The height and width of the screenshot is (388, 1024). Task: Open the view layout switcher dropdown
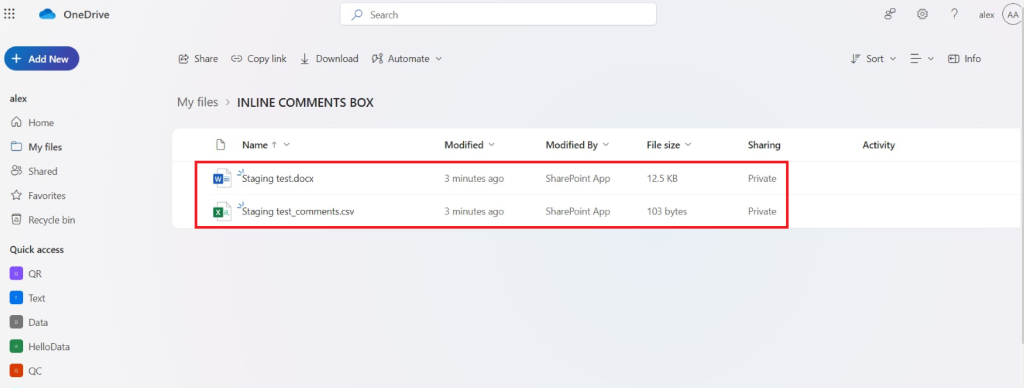pos(922,59)
